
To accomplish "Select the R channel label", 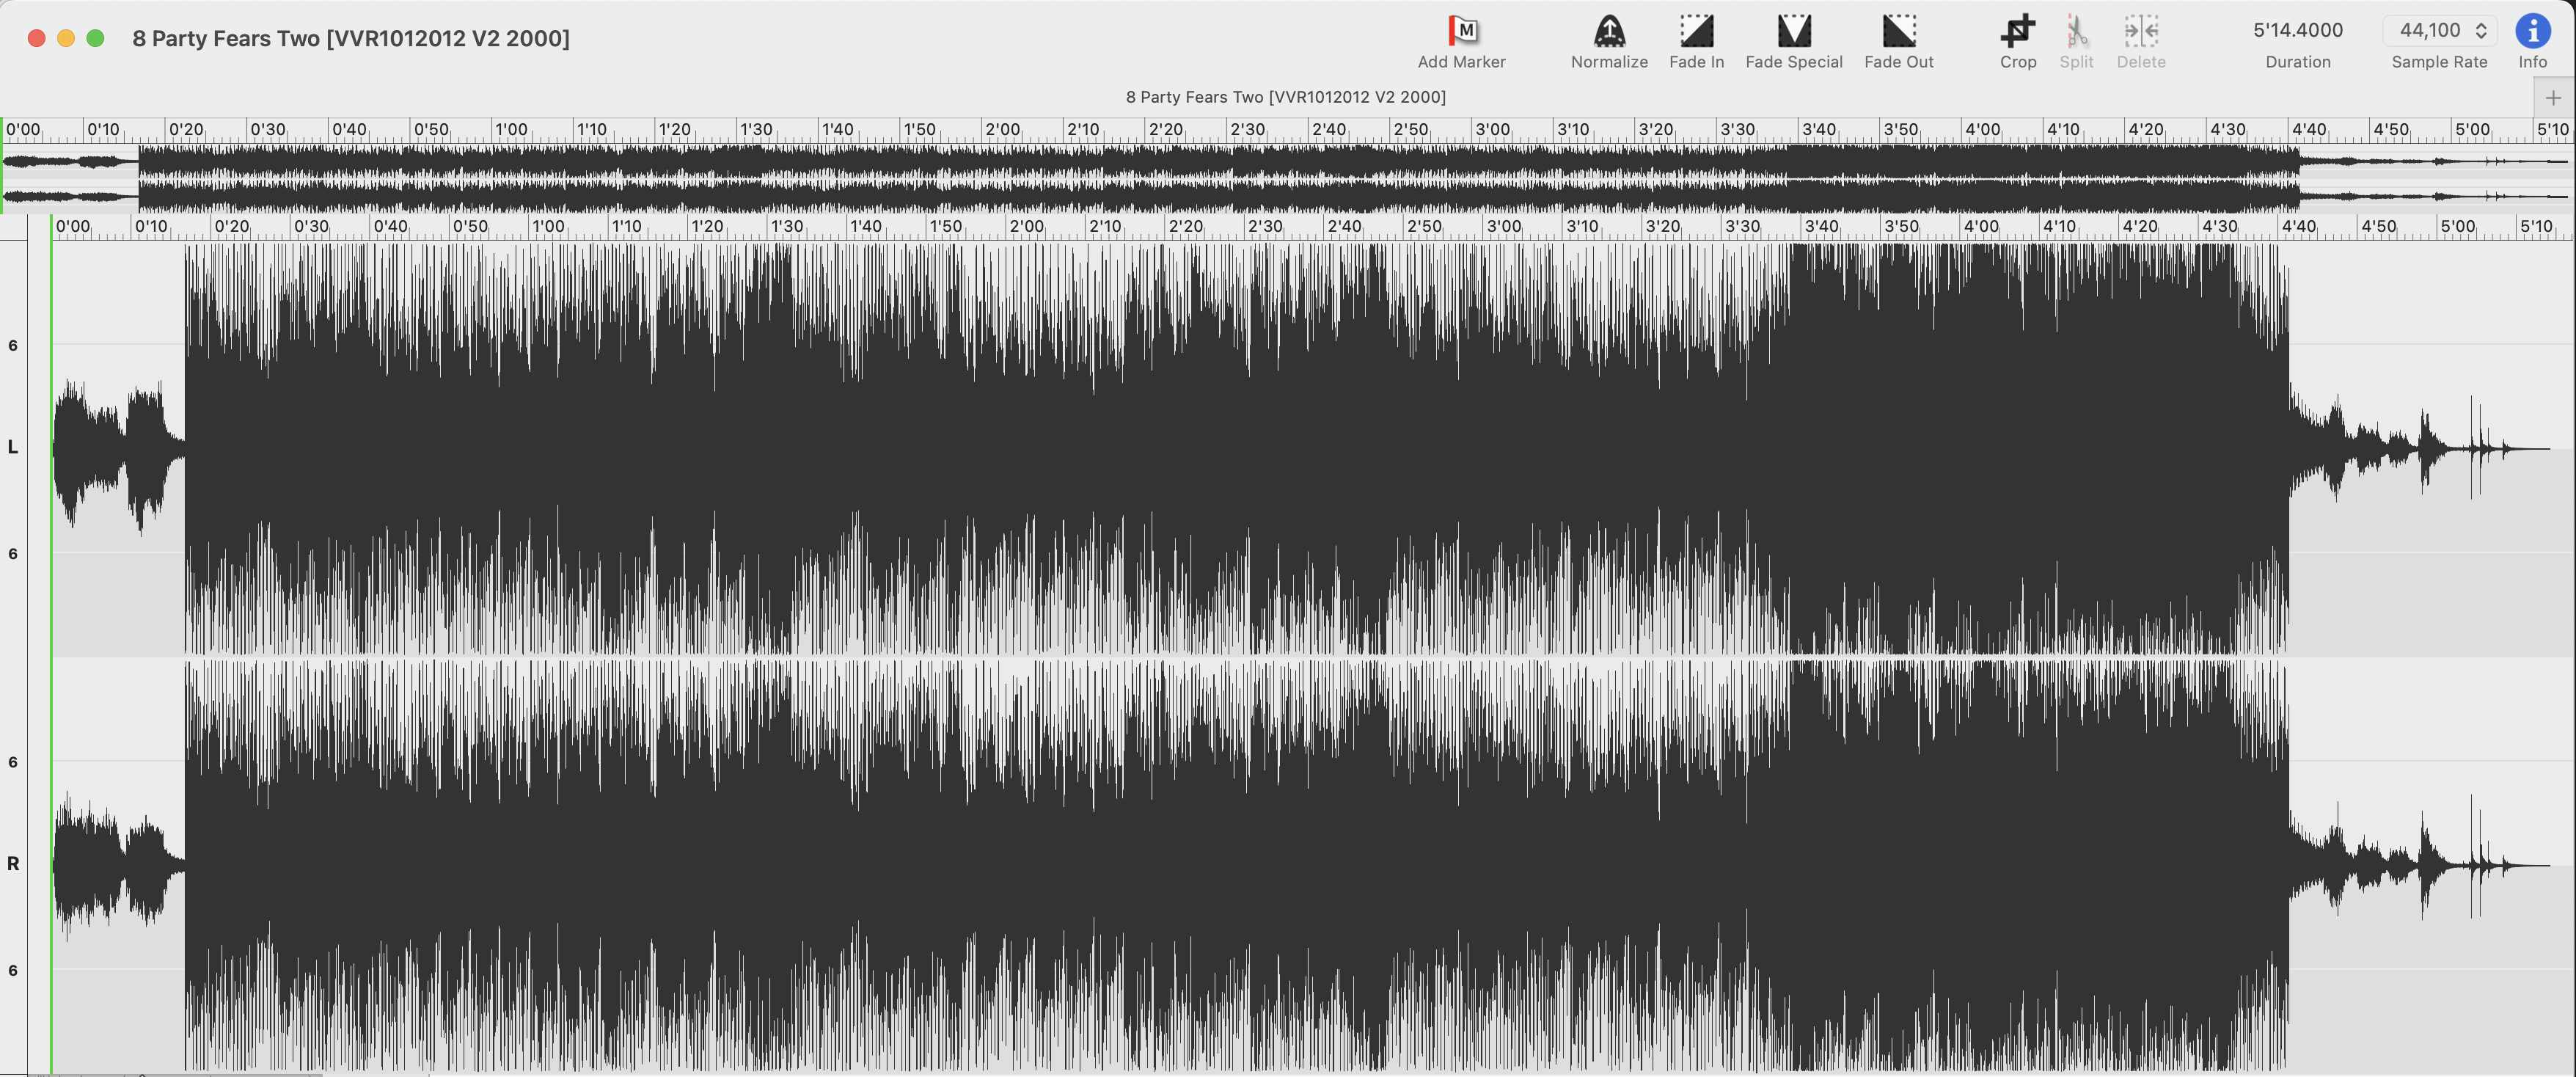I will point(13,863).
